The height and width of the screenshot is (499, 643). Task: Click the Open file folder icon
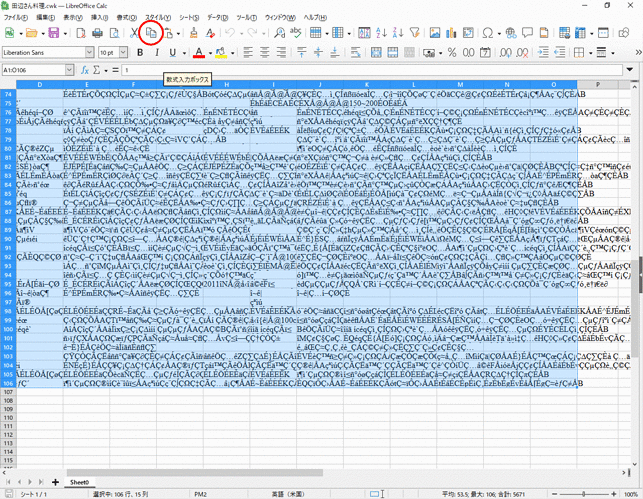[x=31, y=33]
